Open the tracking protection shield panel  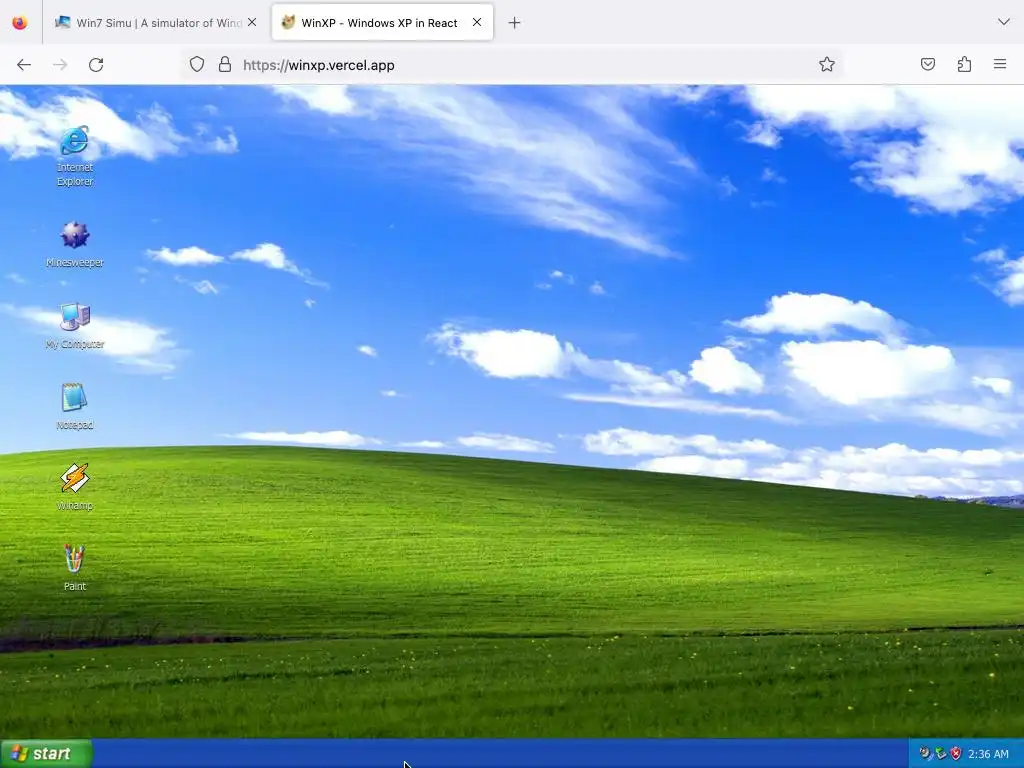(197, 65)
